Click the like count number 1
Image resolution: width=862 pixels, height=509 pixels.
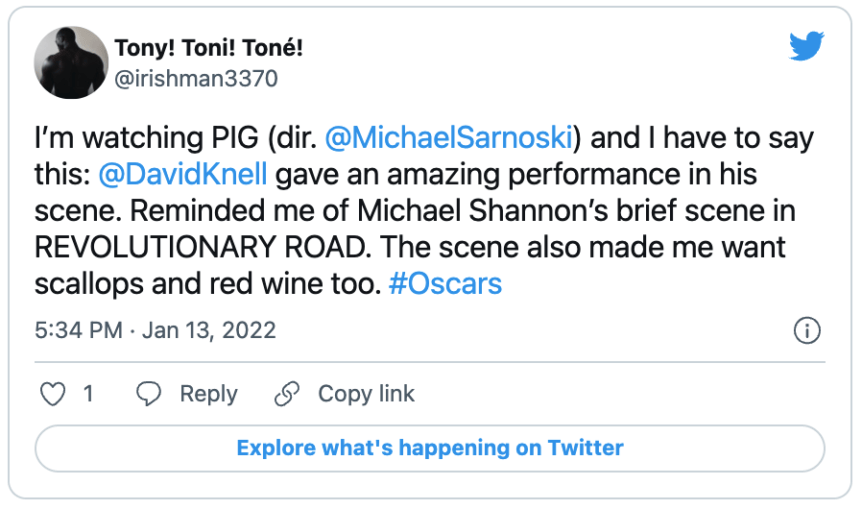(88, 394)
